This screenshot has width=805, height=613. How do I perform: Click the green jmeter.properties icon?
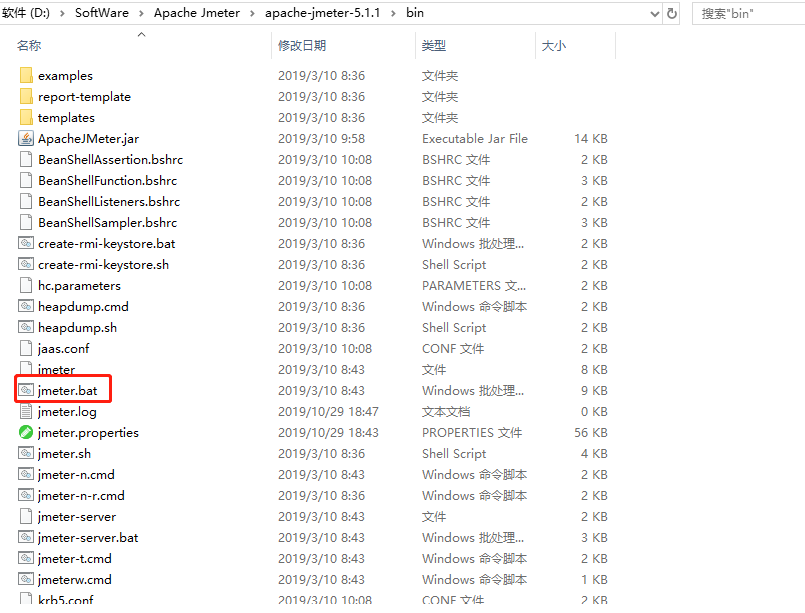[26, 433]
